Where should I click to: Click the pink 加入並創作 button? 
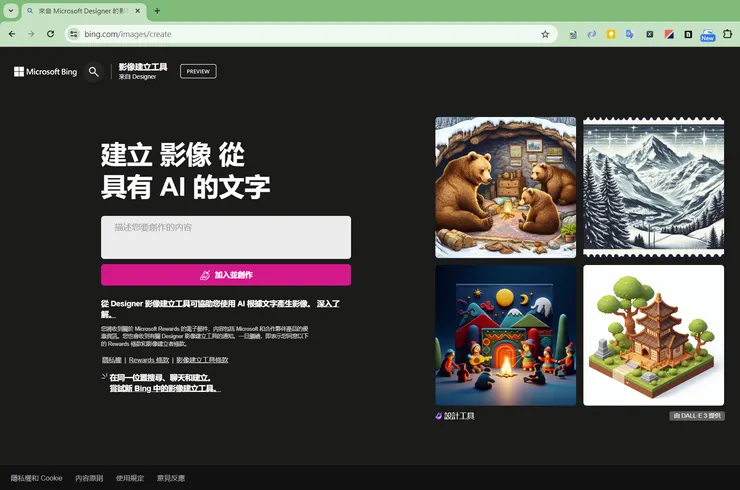click(x=226, y=275)
